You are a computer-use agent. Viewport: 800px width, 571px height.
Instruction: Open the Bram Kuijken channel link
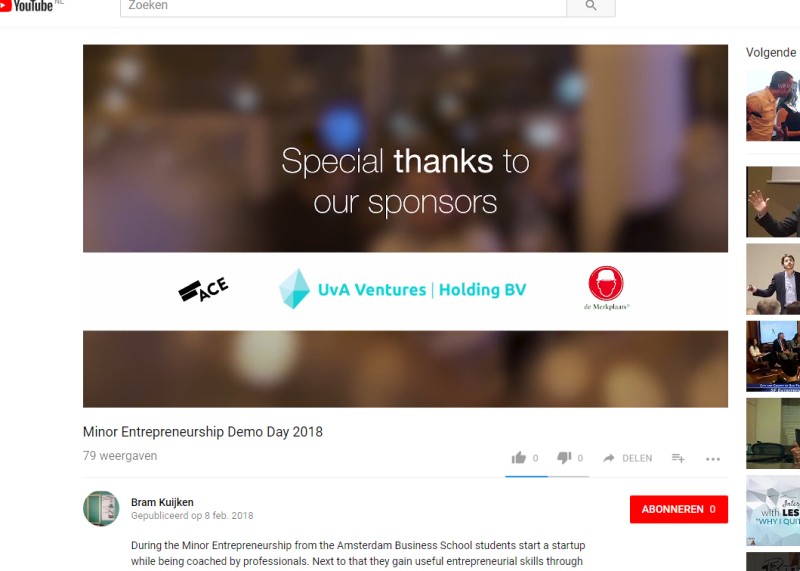[x=162, y=502]
